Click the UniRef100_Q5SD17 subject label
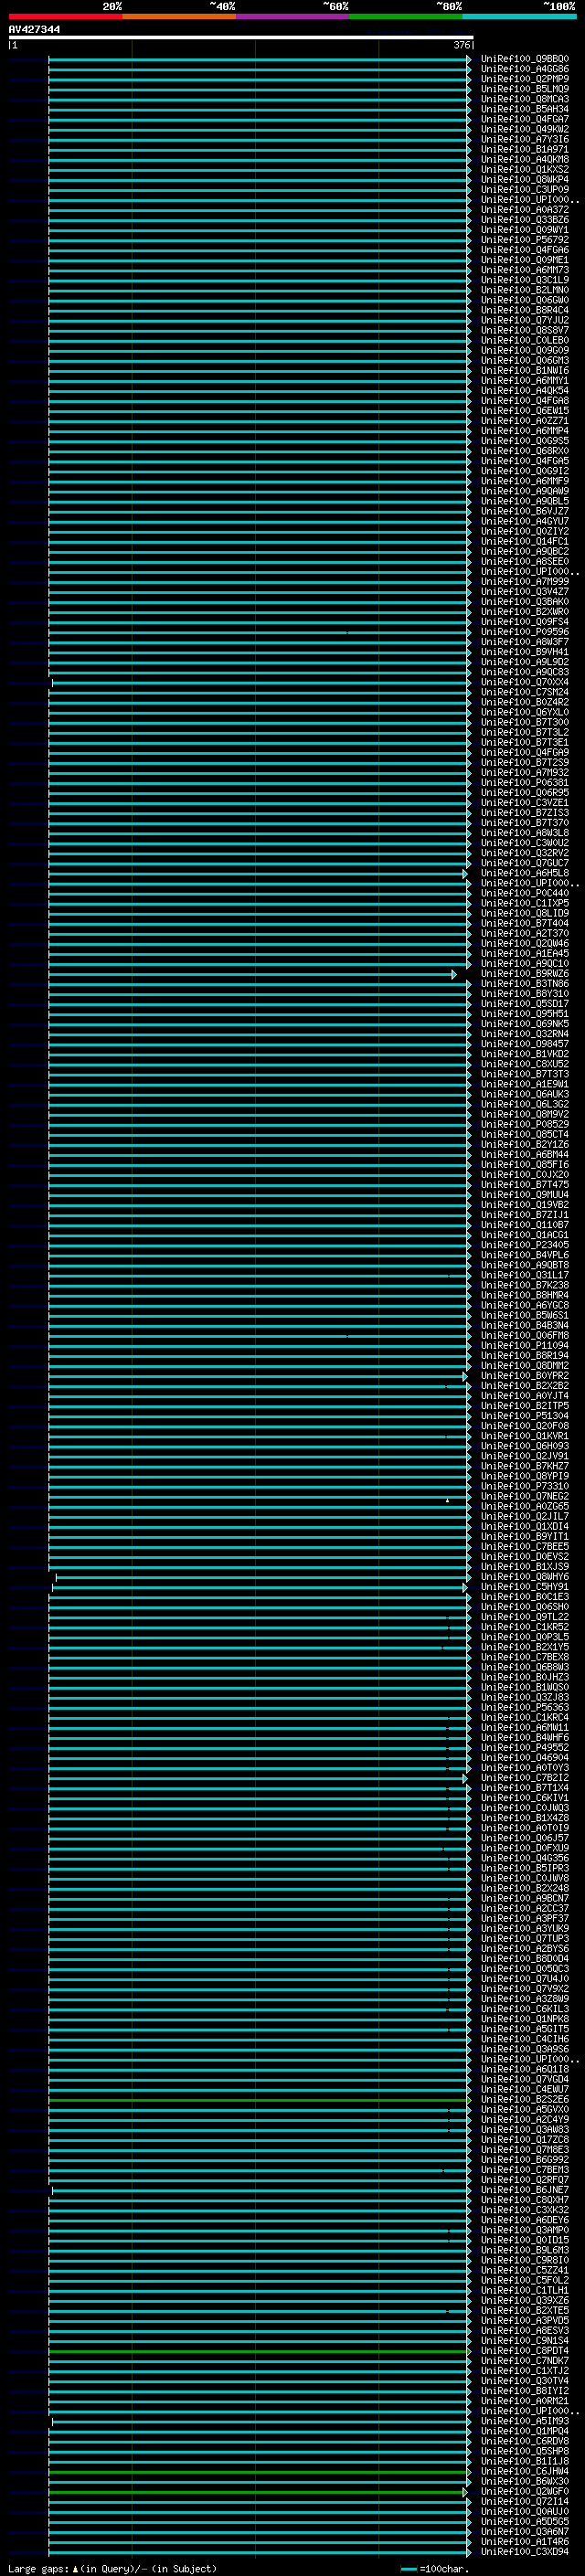Screen dimensions: 585x2576 point(525,1004)
